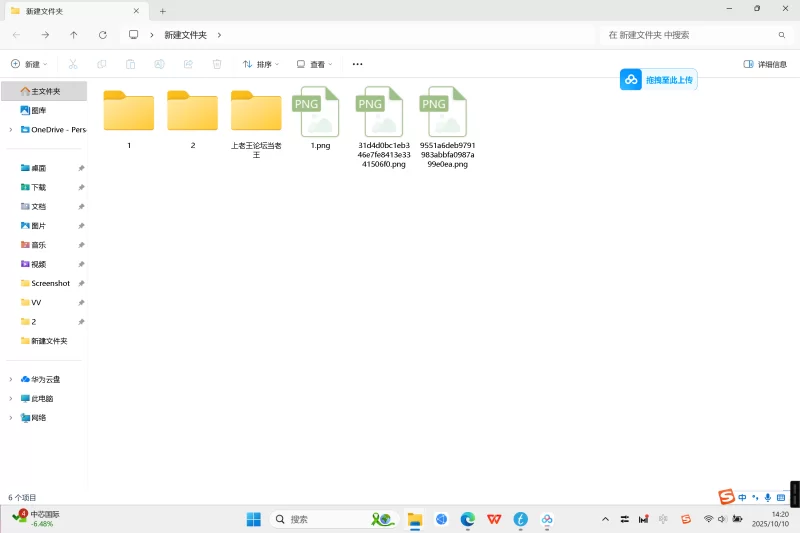800x533 pixels.
Task: Open 主文件夹 in the sidebar
Action: point(45,91)
